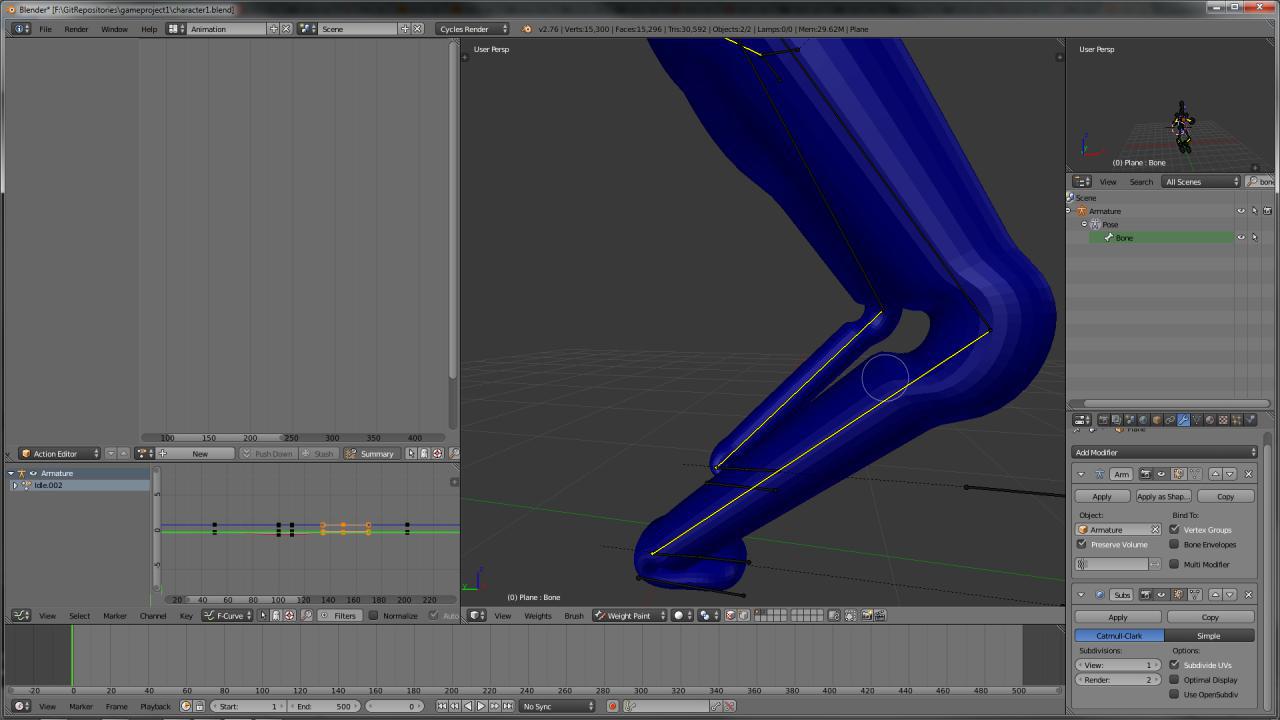Image resolution: width=1280 pixels, height=720 pixels.
Task: Open the No Sync playback dropdown
Action: pyautogui.click(x=558, y=706)
